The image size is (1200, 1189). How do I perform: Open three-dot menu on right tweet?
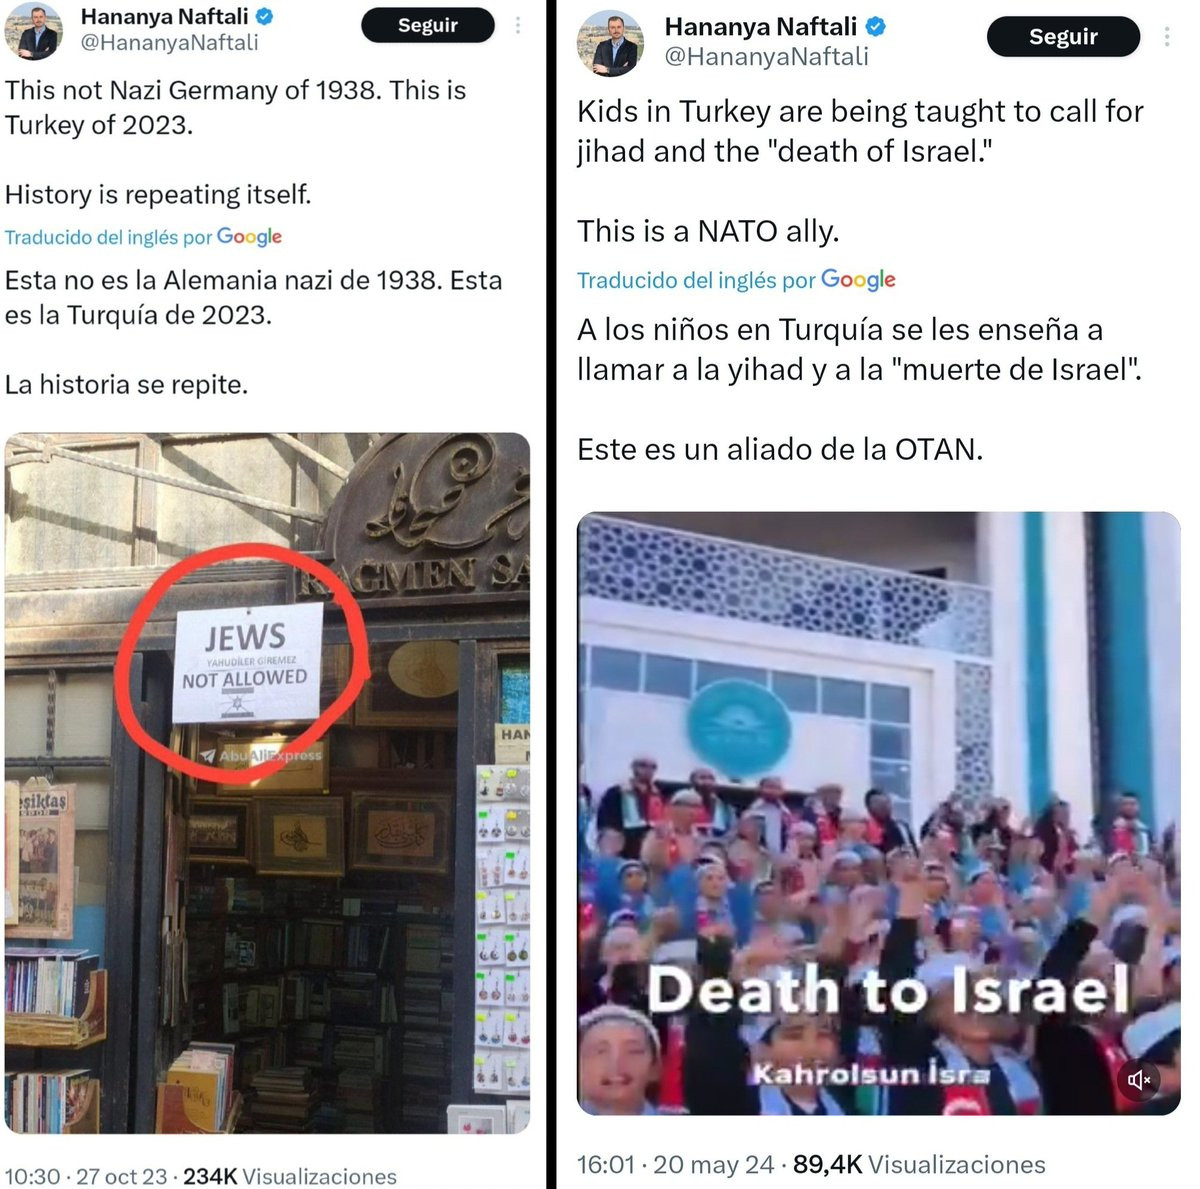1167,37
